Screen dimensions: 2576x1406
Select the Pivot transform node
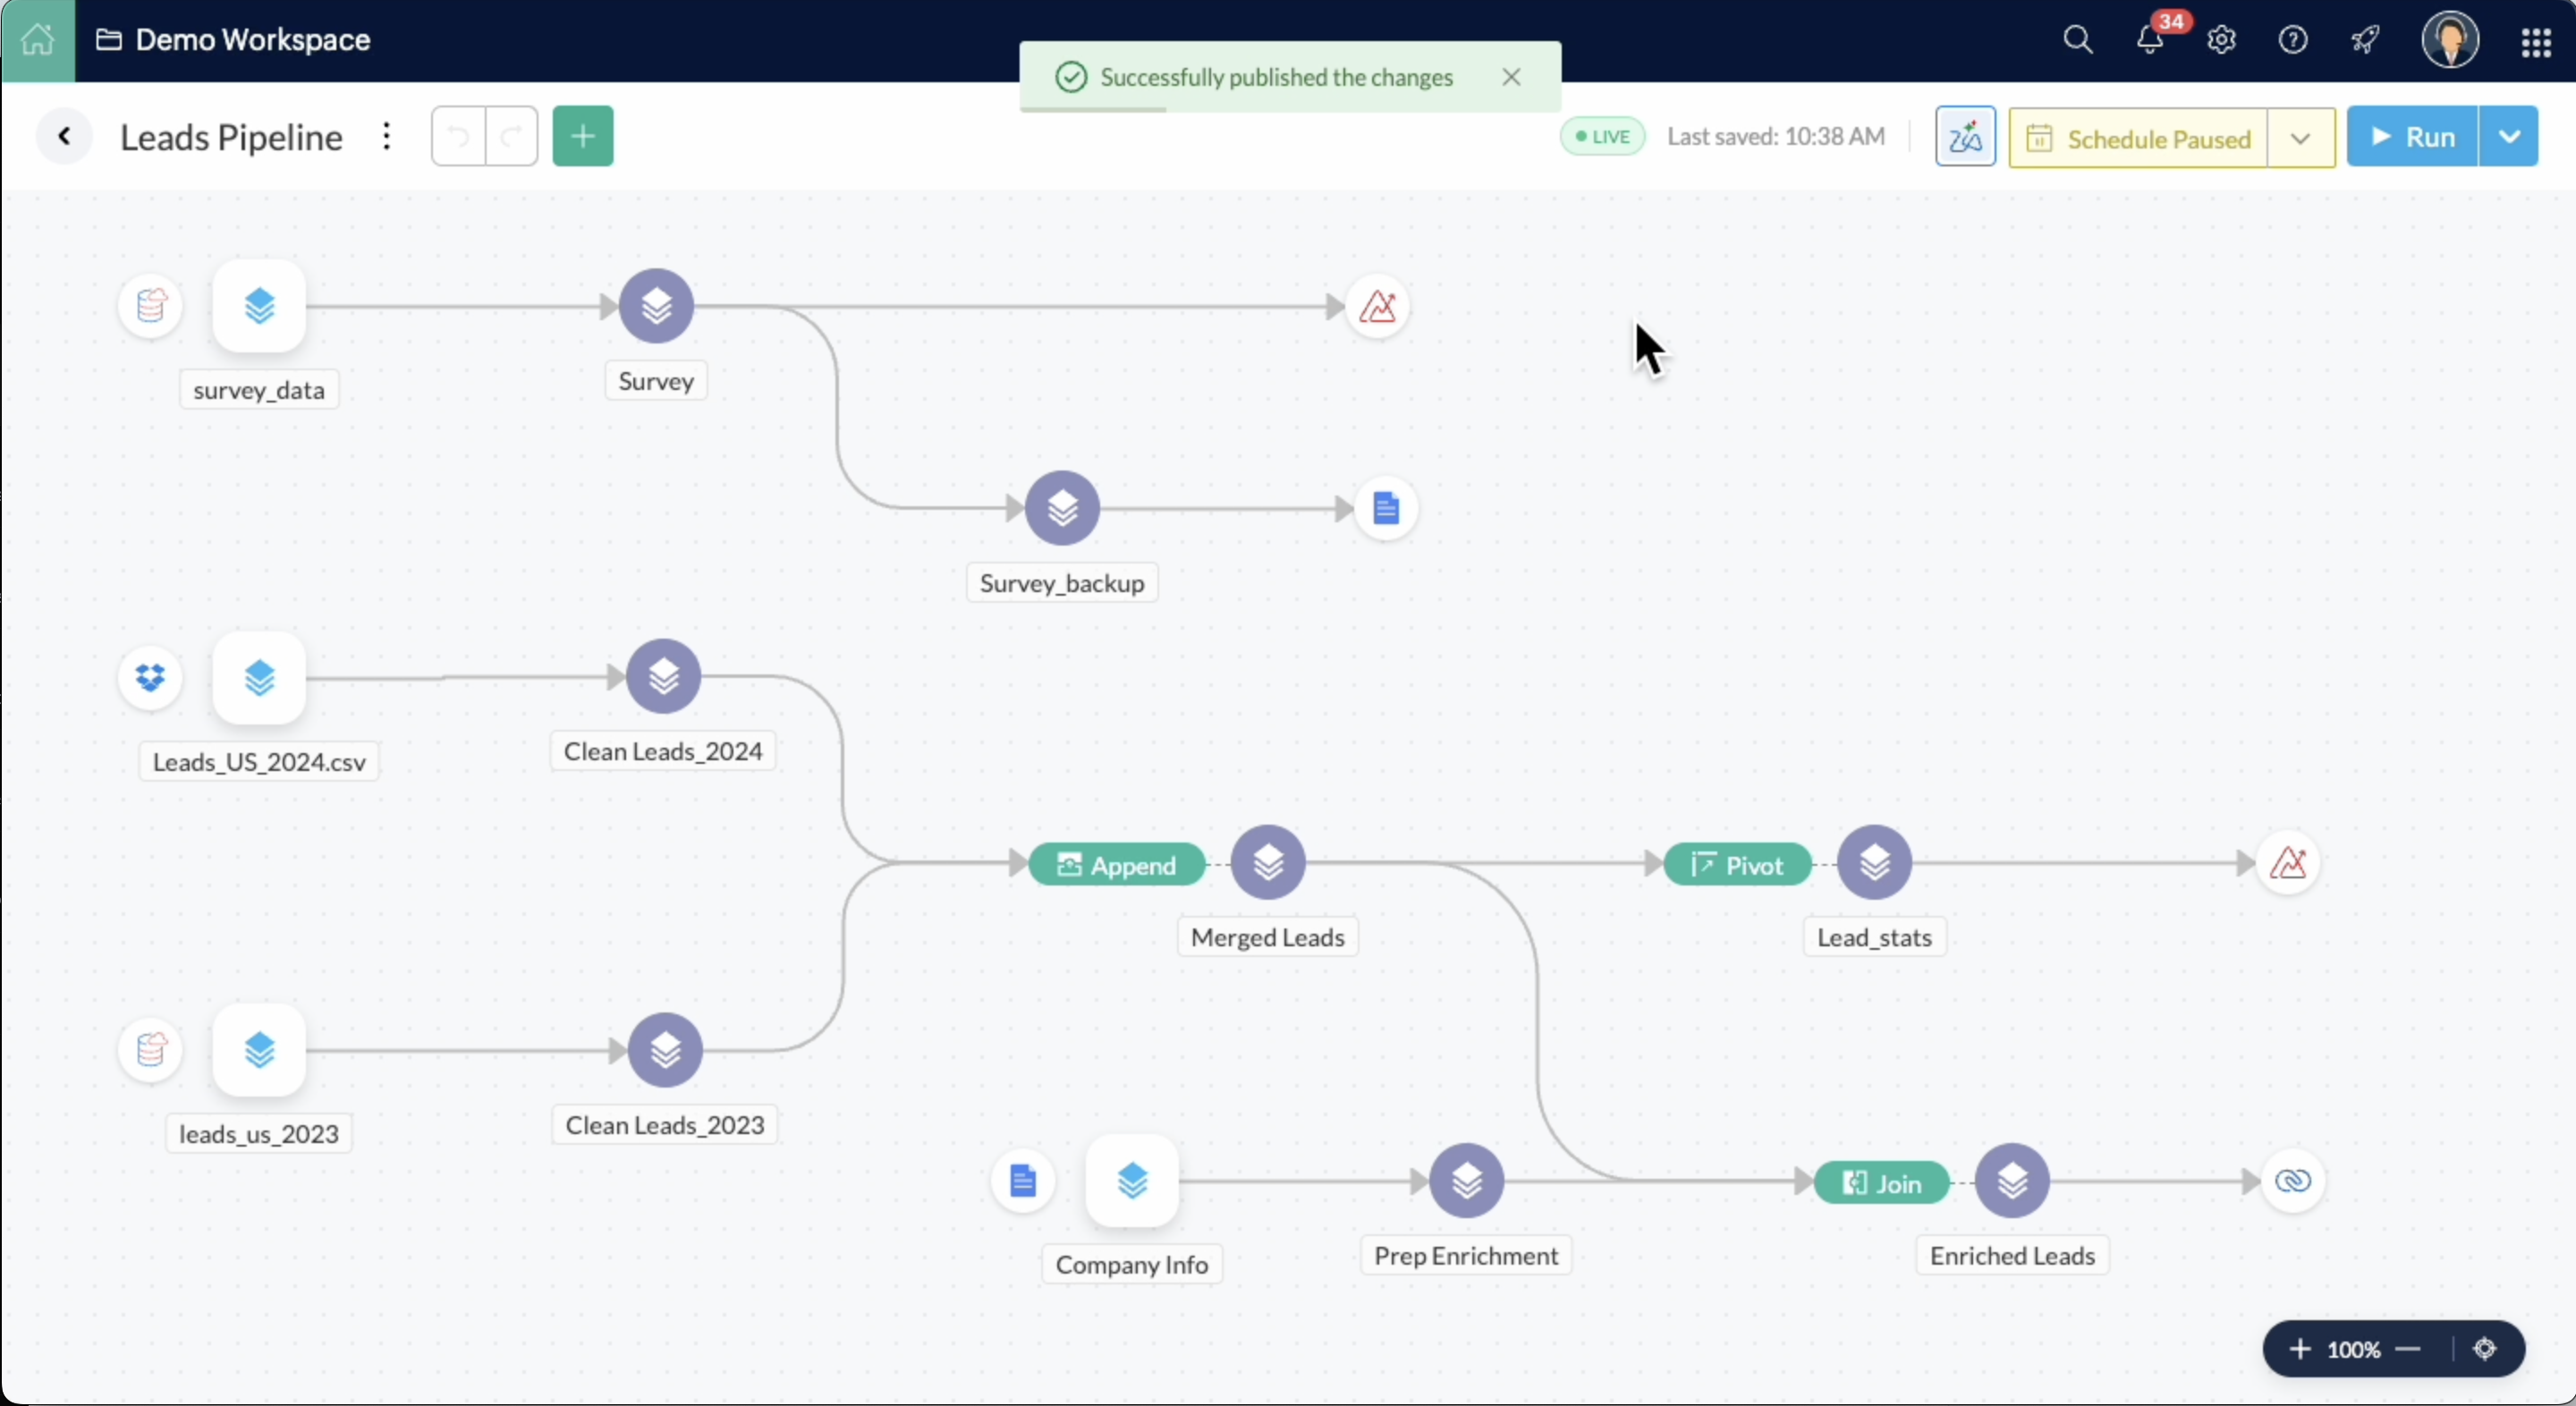[x=1737, y=865]
